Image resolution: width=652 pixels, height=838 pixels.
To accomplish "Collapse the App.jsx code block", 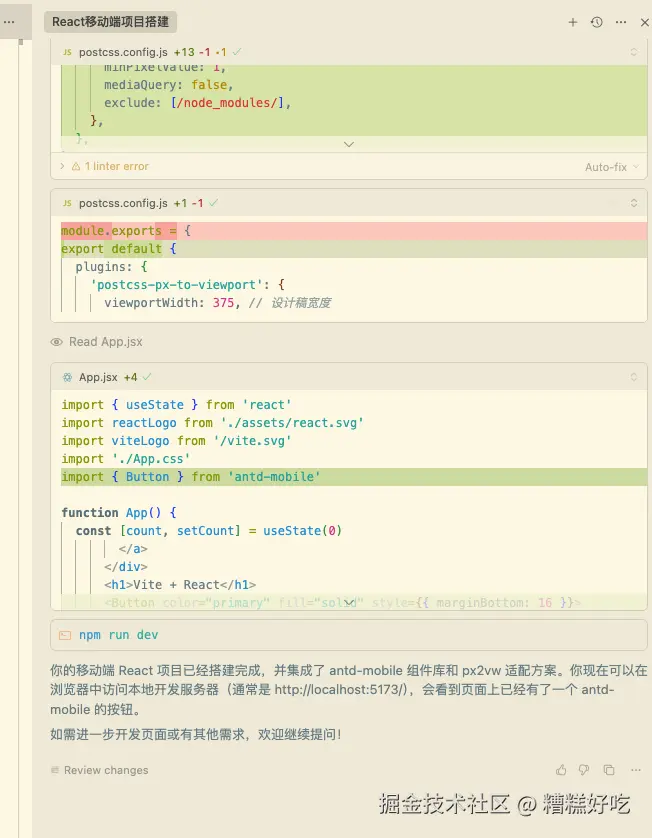I will pos(634,377).
